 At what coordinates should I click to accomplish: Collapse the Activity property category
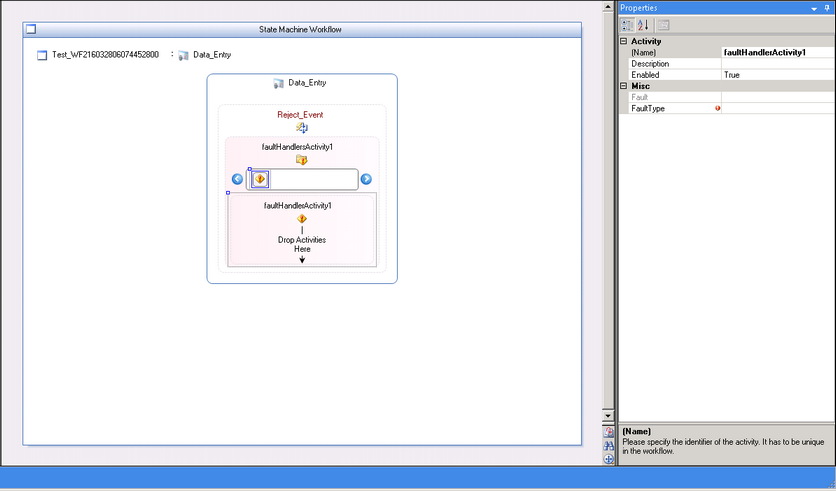pyautogui.click(x=623, y=41)
